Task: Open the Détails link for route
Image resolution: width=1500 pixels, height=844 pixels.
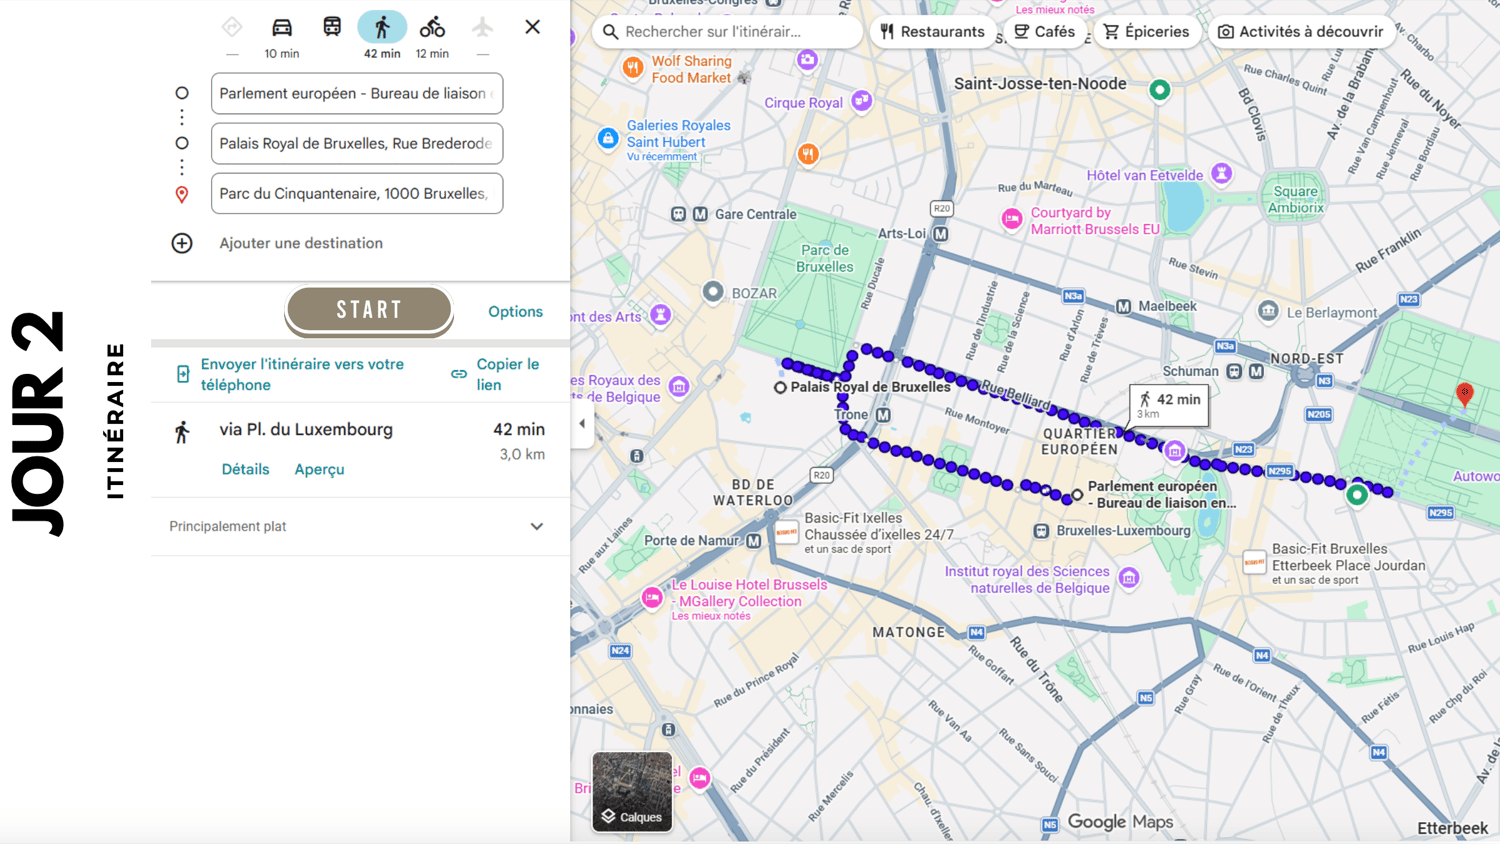Action: 245,469
